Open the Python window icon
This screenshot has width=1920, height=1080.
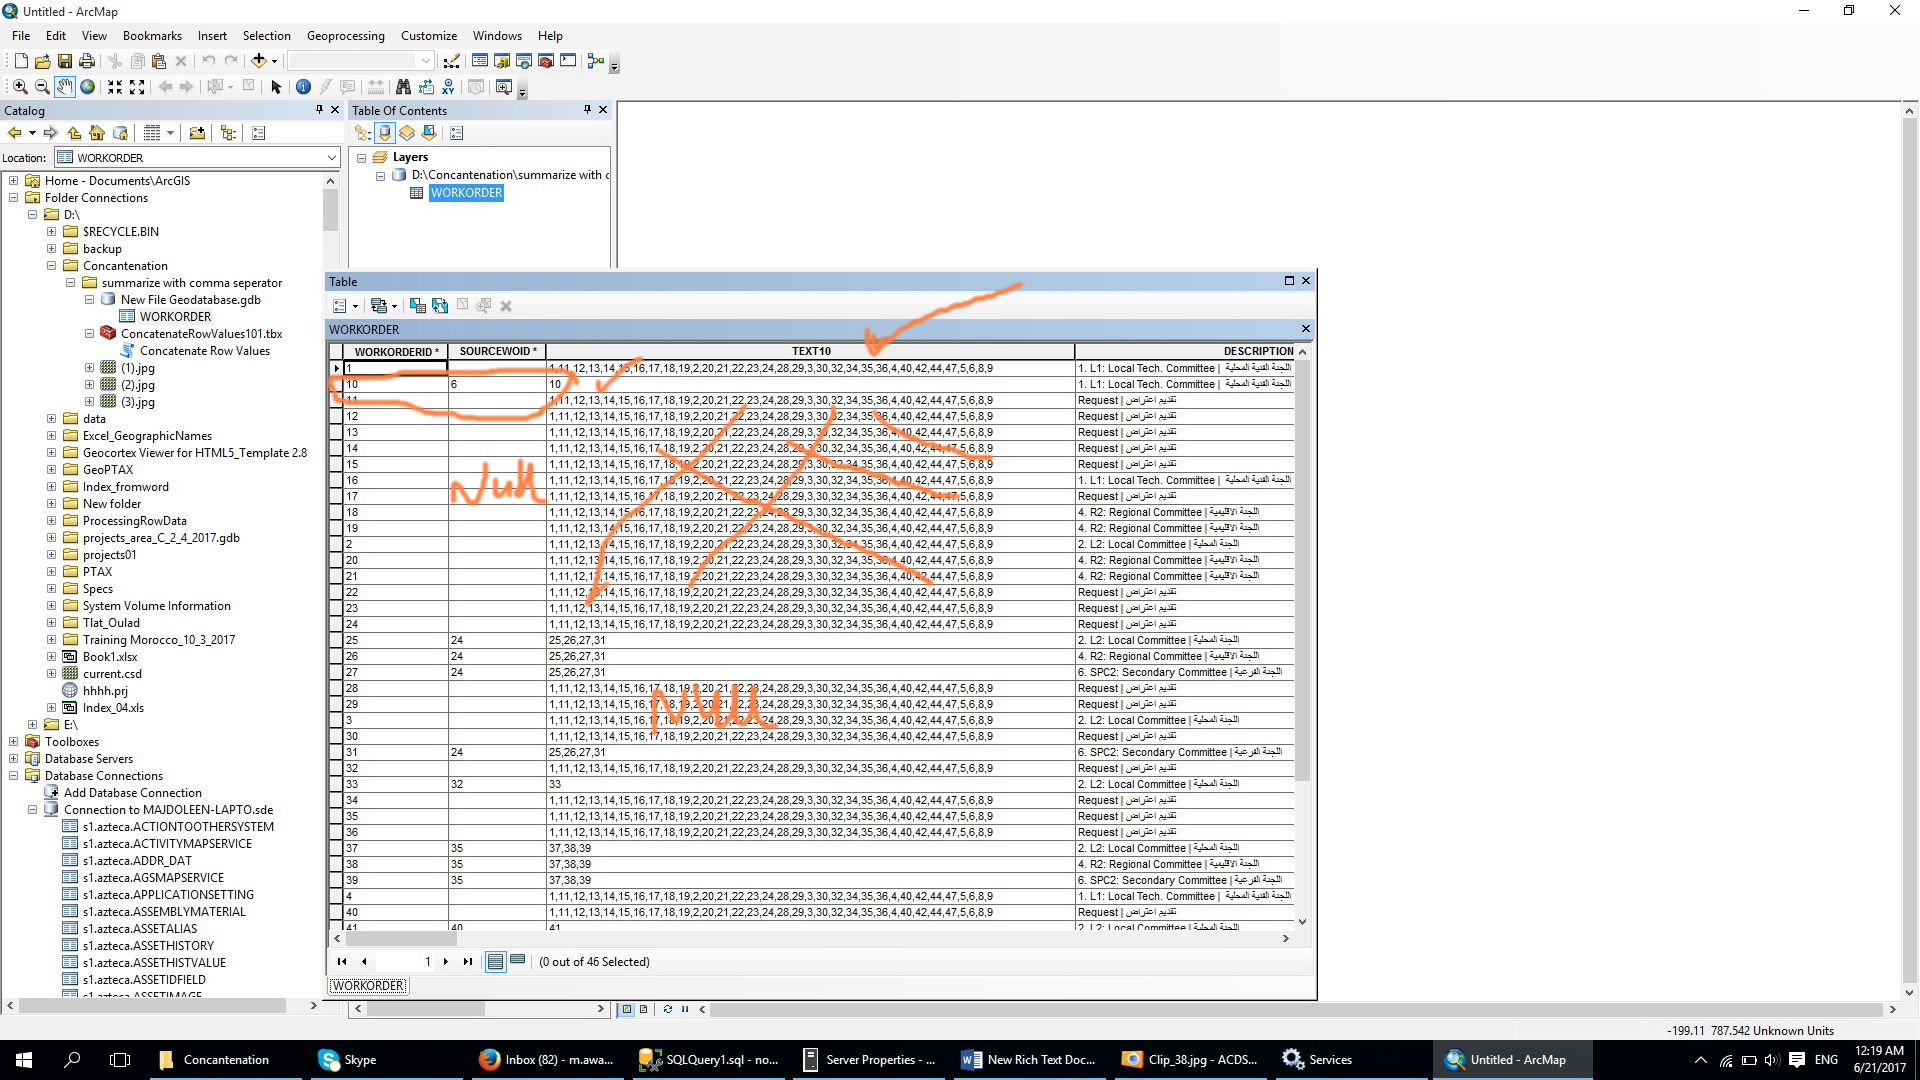pyautogui.click(x=568, y=61)
